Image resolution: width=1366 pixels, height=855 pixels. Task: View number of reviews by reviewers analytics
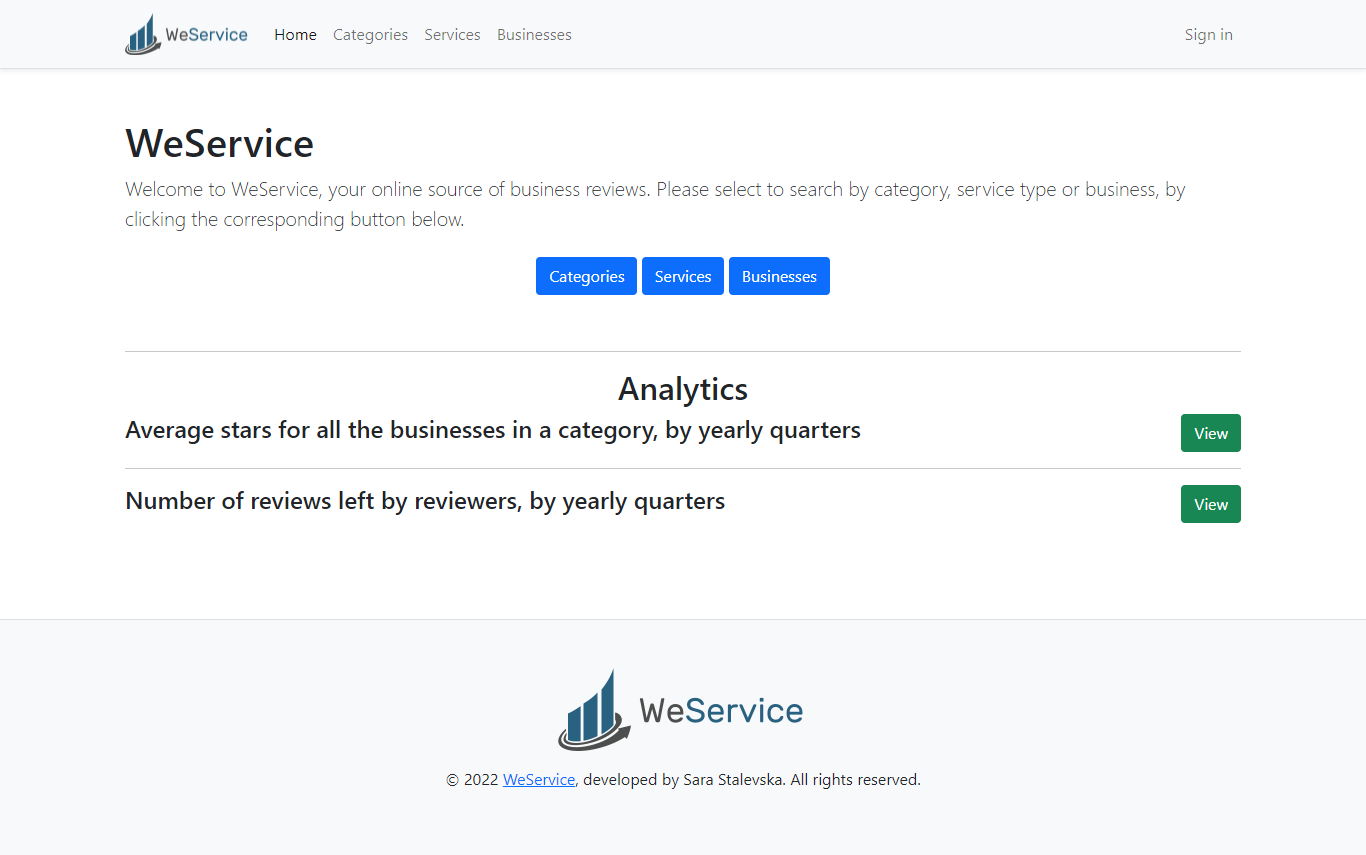pyautogui.click(x=1210, y=504)
